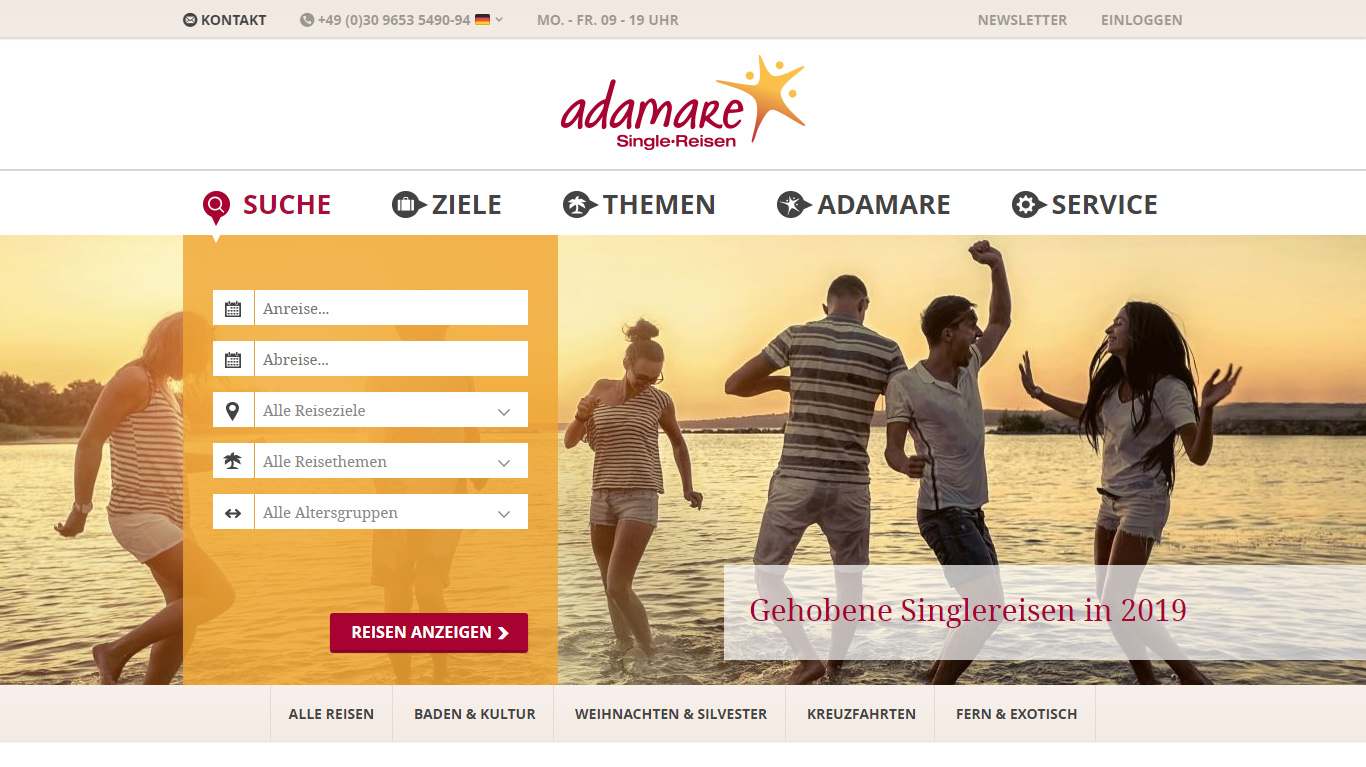Select the Kreuzfahrten tab

click(861, 714)
